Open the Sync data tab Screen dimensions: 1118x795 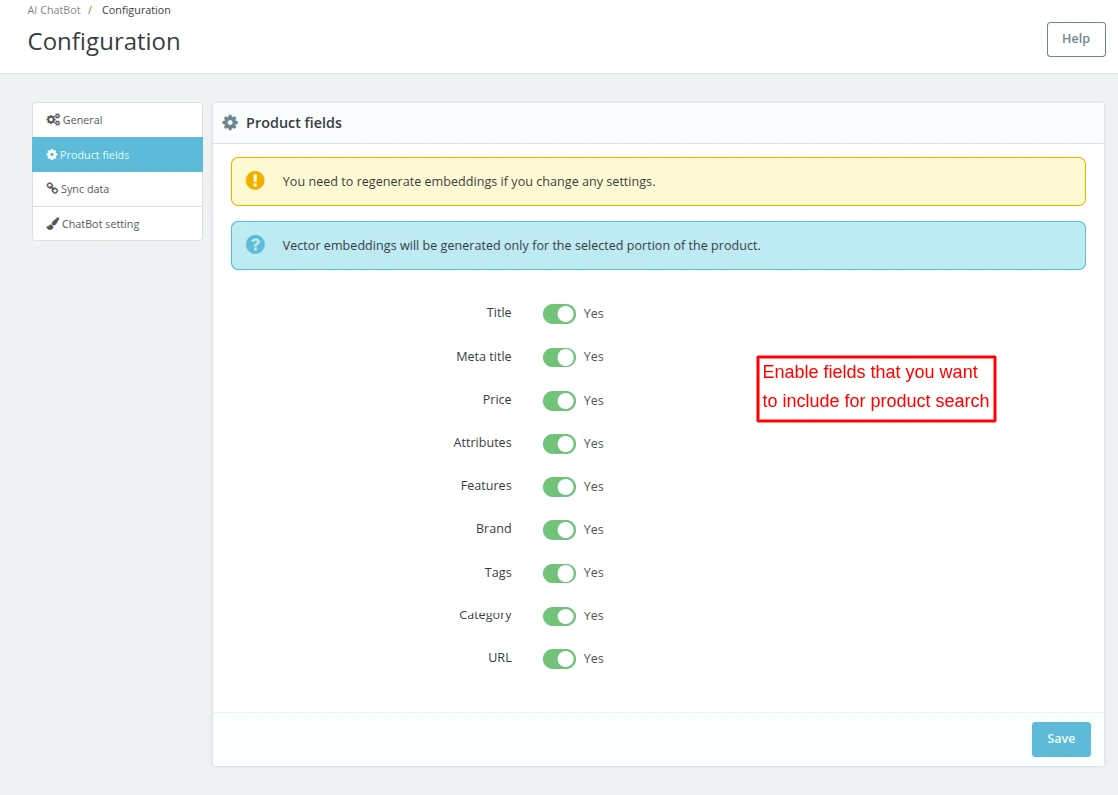click(x=87, y=189)
